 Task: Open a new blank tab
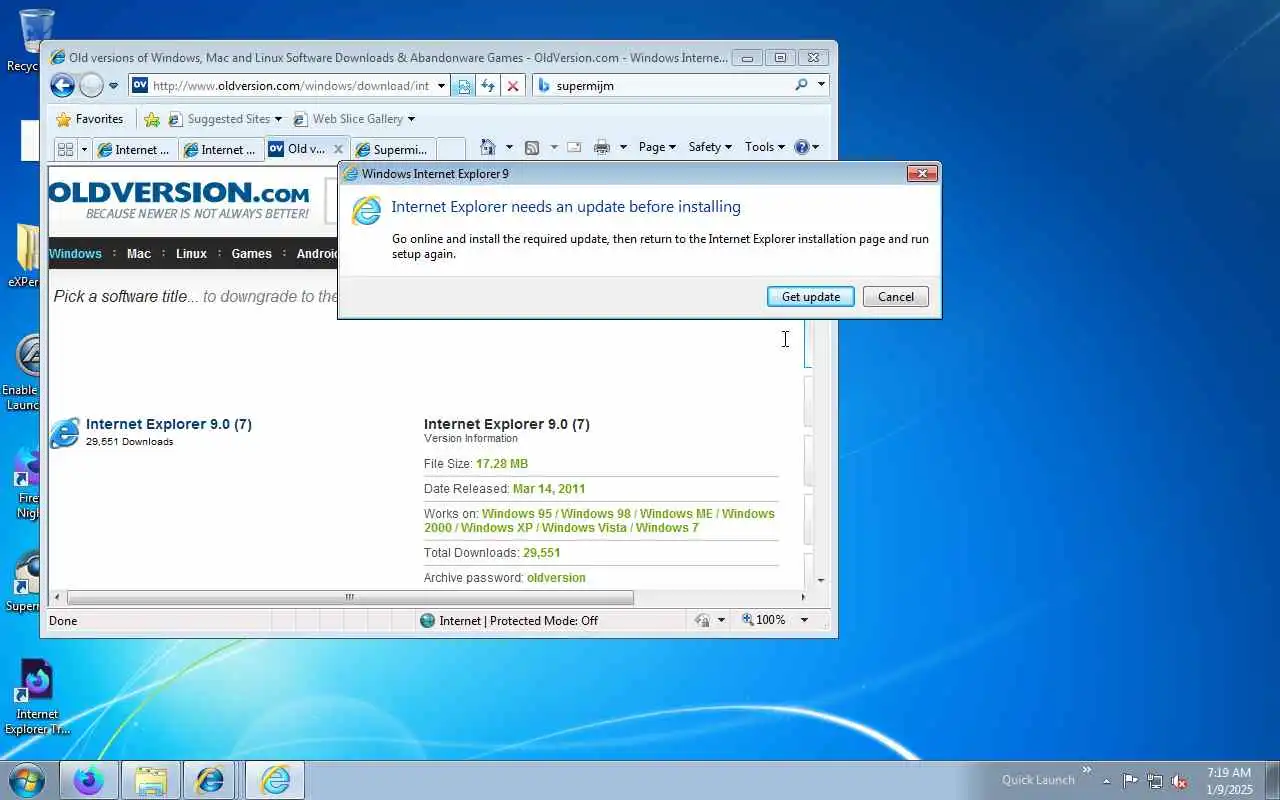click(451, 150)
